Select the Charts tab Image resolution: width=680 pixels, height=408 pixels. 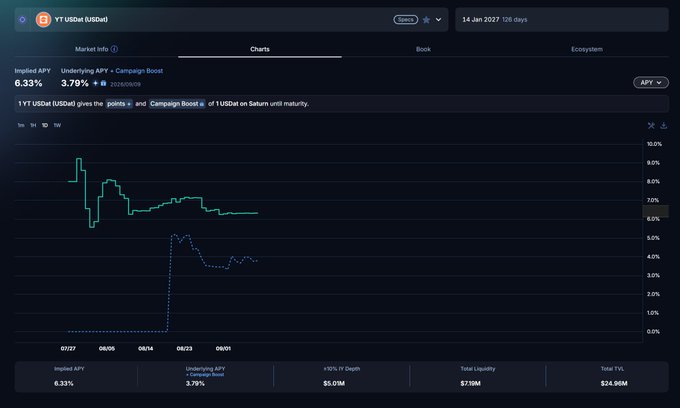point(260,49)
